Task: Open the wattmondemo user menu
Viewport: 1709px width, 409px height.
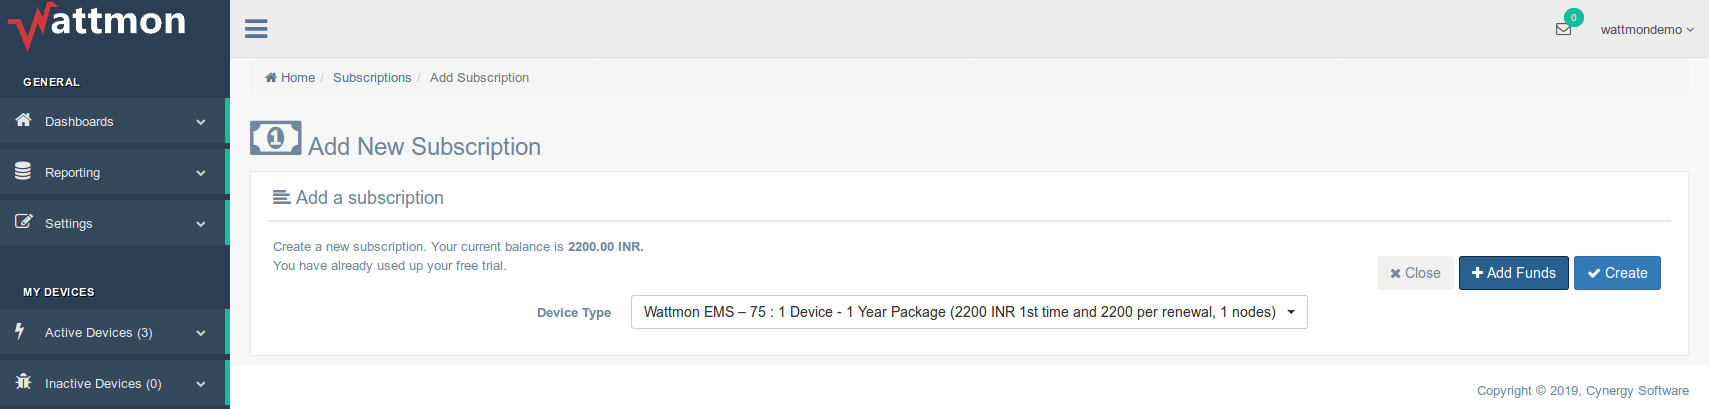Action: click(1646, 30)
